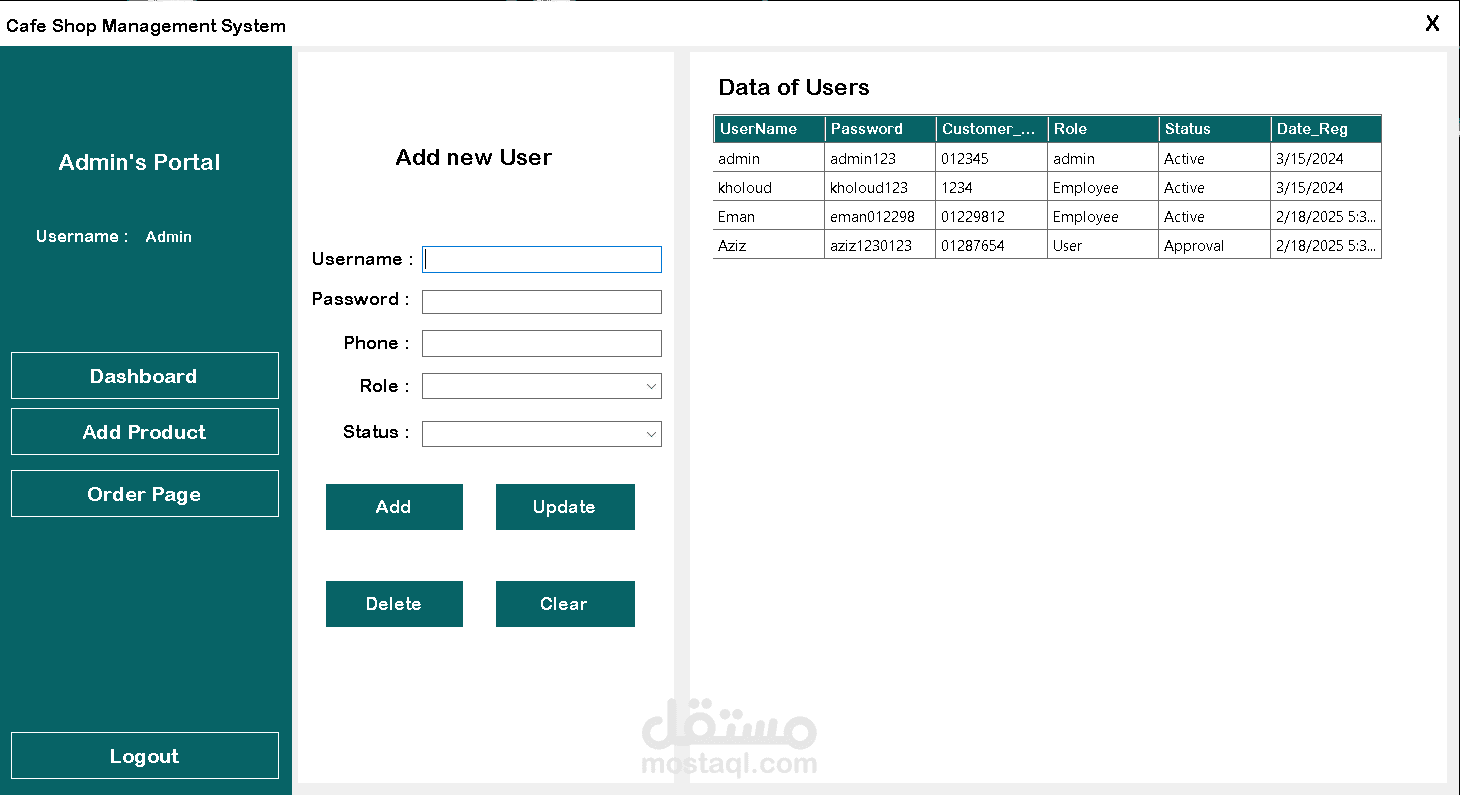Screen dimensions: 1460x795
Task: Select the kholoud row in users table
Action: 1047,187
